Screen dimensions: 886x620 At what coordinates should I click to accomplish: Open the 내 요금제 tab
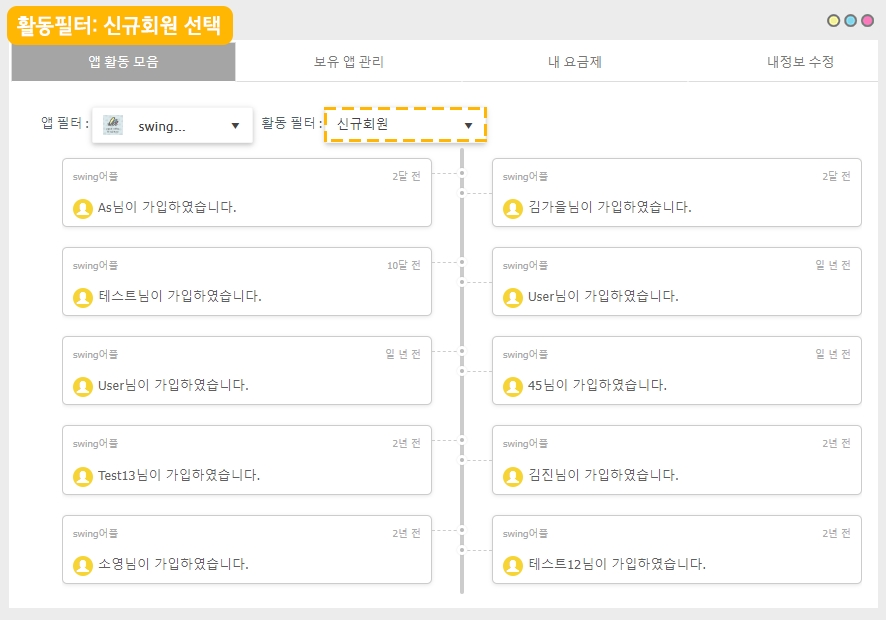[x=574, y=62]
